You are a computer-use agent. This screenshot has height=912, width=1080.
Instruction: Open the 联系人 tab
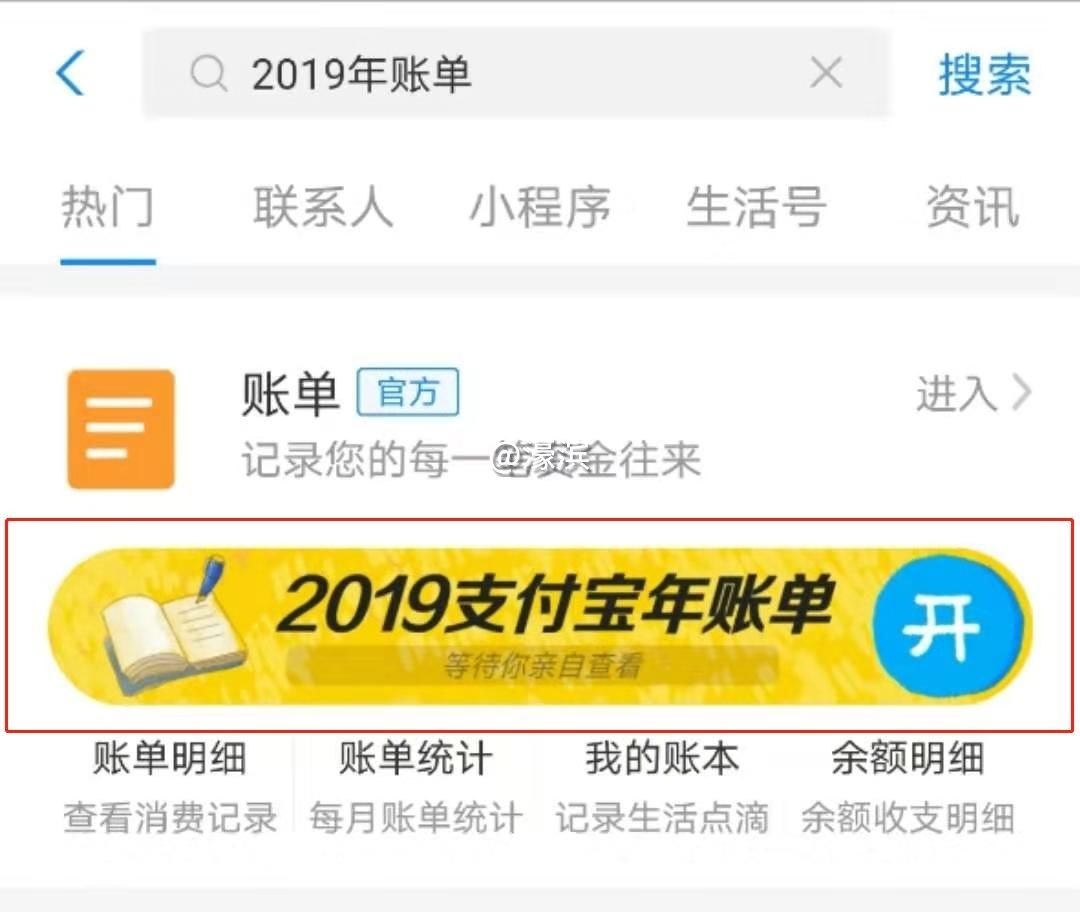pos(323,207)
